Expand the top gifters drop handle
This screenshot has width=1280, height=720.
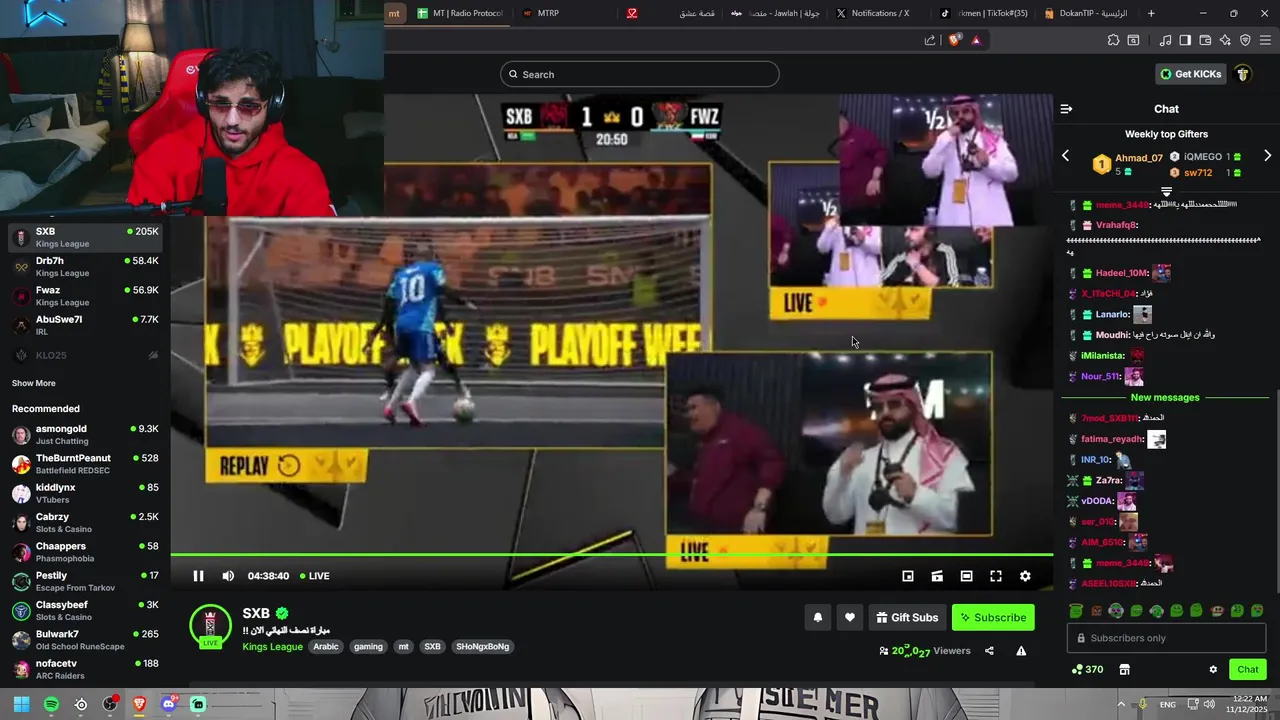[x=1166, y=191]
